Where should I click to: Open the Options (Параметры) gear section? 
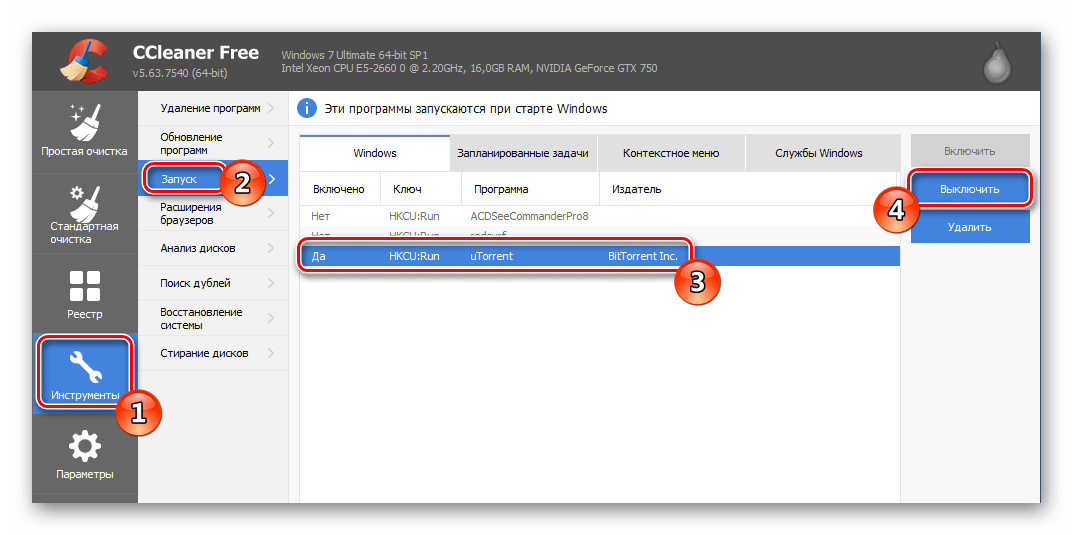pyautogui.click(x=85, y=454)
